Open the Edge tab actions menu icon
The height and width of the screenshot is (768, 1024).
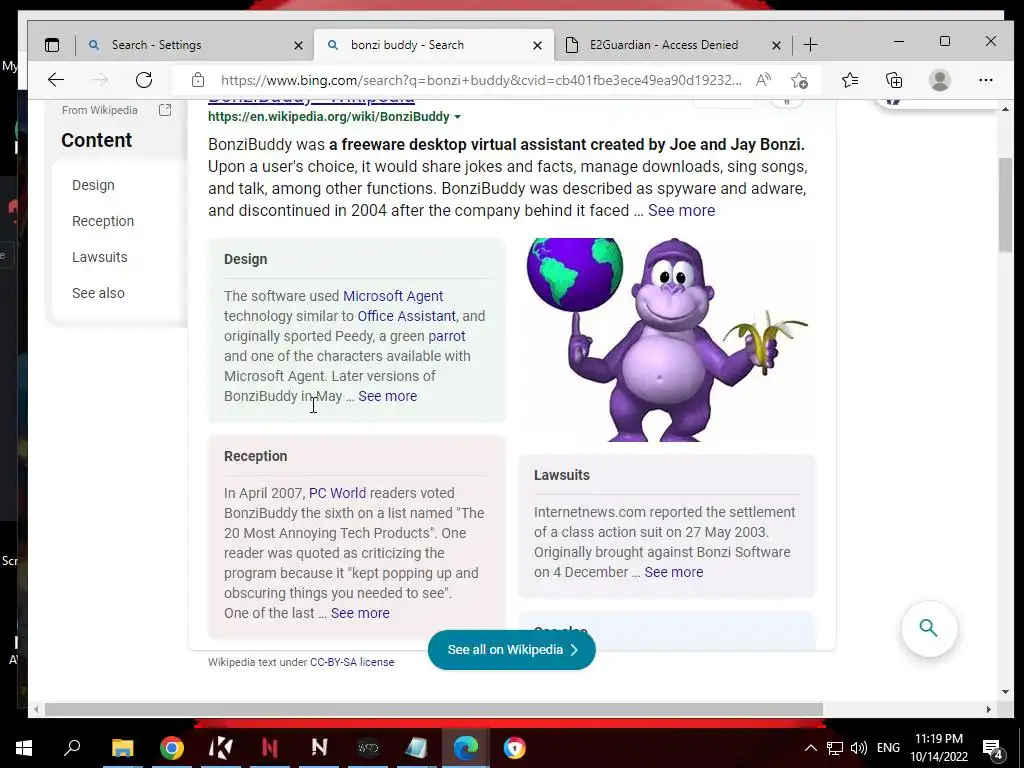coord(52,45)
